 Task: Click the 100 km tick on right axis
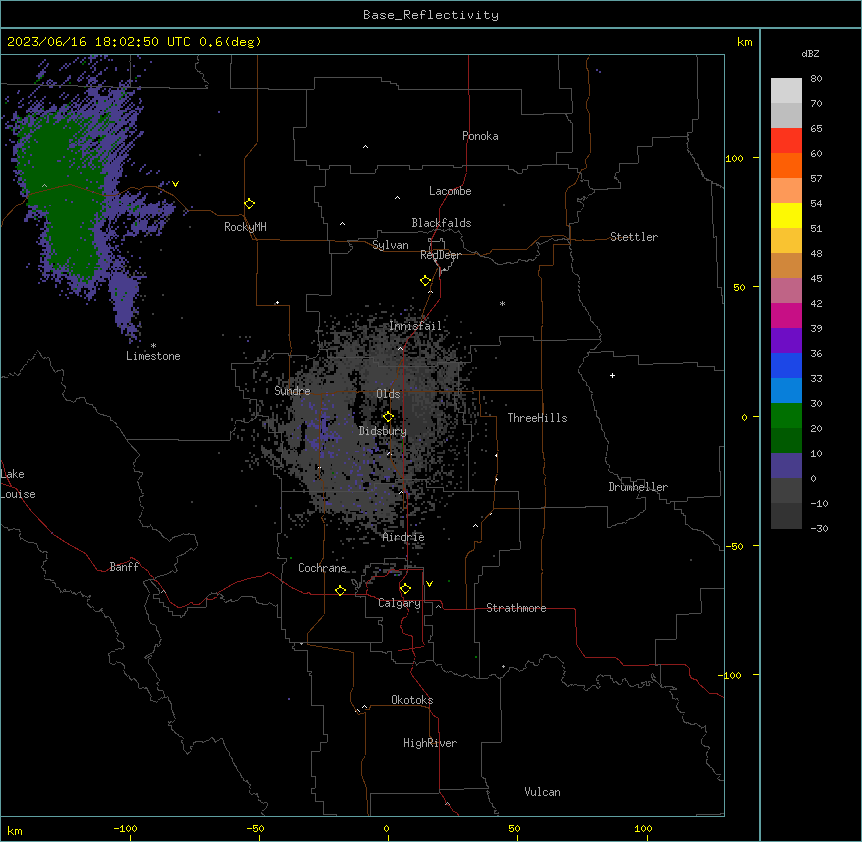click(735, 158)
